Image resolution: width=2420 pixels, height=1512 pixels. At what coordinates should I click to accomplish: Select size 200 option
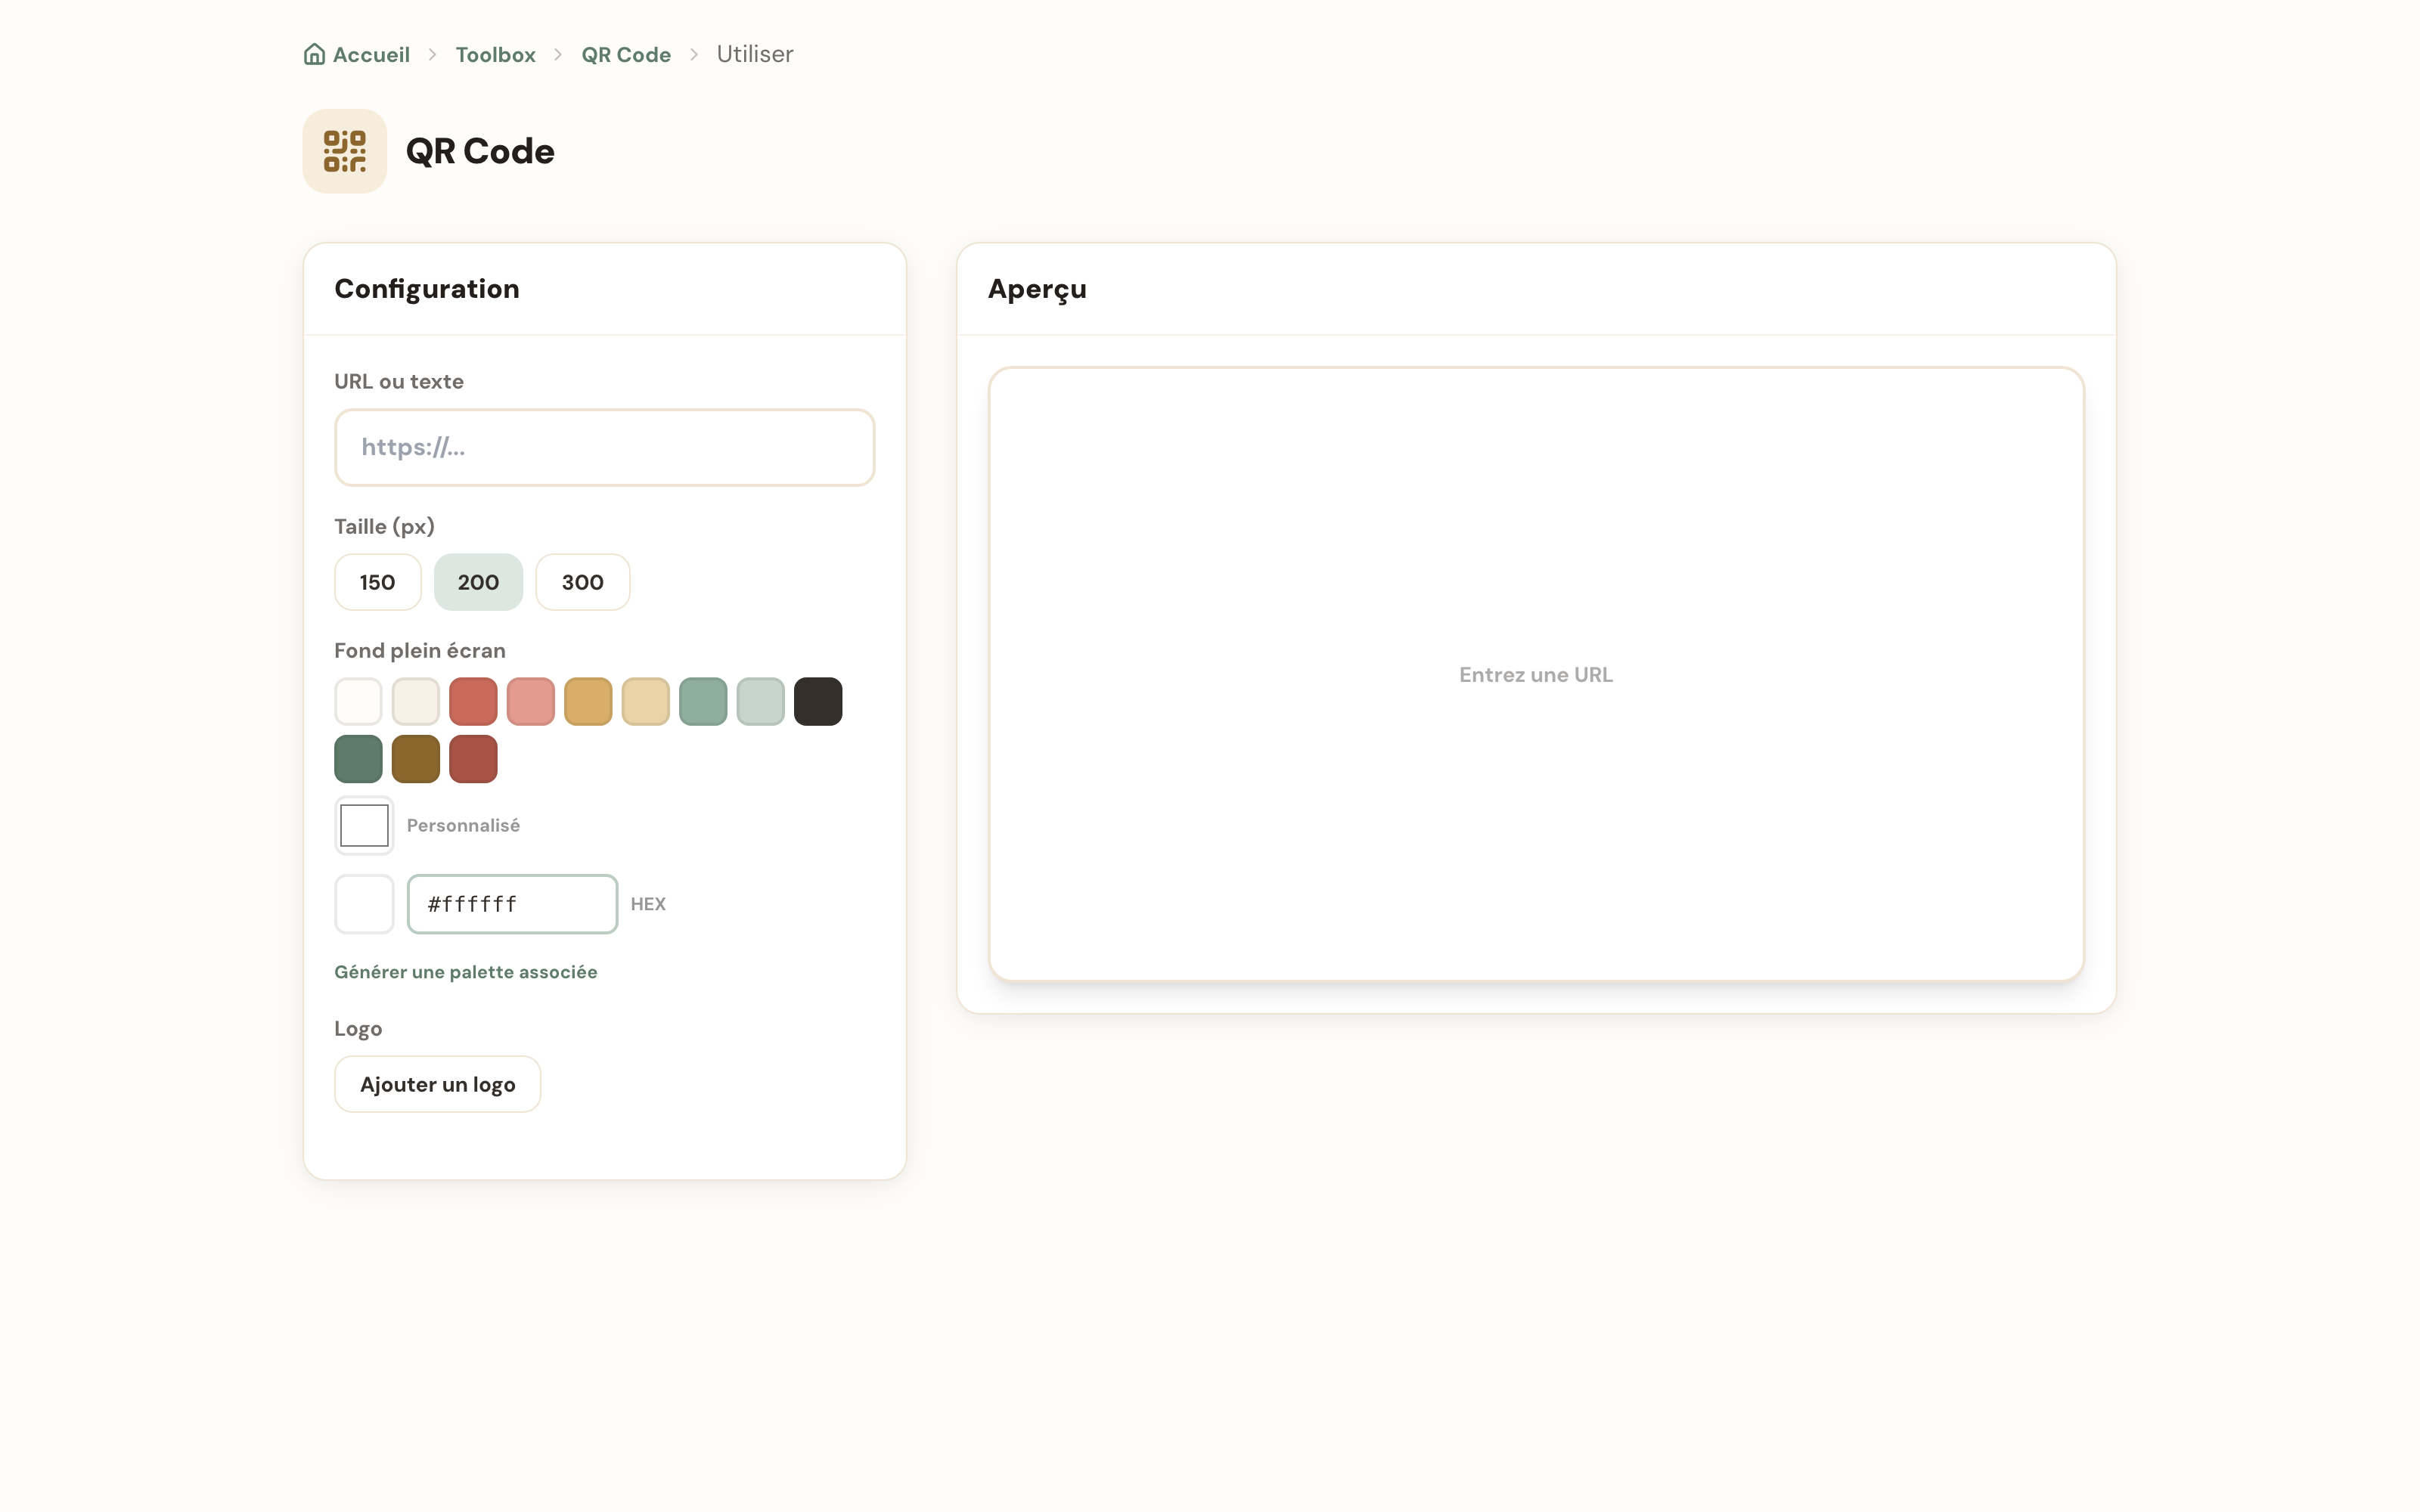478,582
